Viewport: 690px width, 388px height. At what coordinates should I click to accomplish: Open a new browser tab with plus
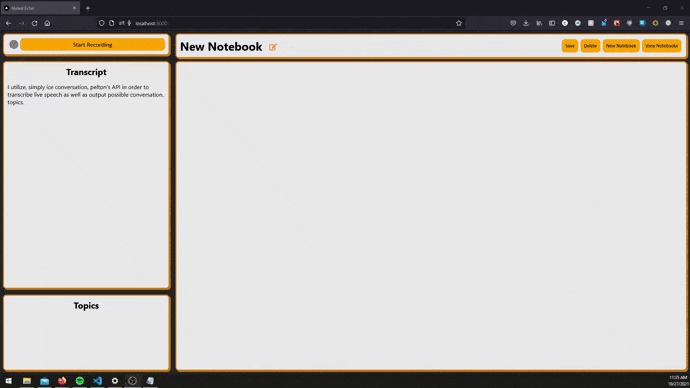coord(88,8)
